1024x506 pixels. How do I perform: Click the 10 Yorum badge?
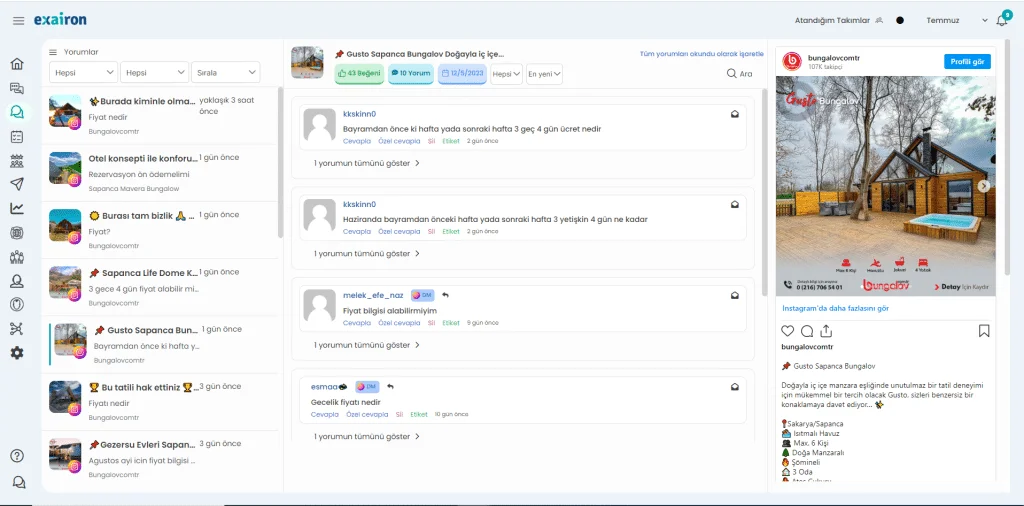click(411, 74)
